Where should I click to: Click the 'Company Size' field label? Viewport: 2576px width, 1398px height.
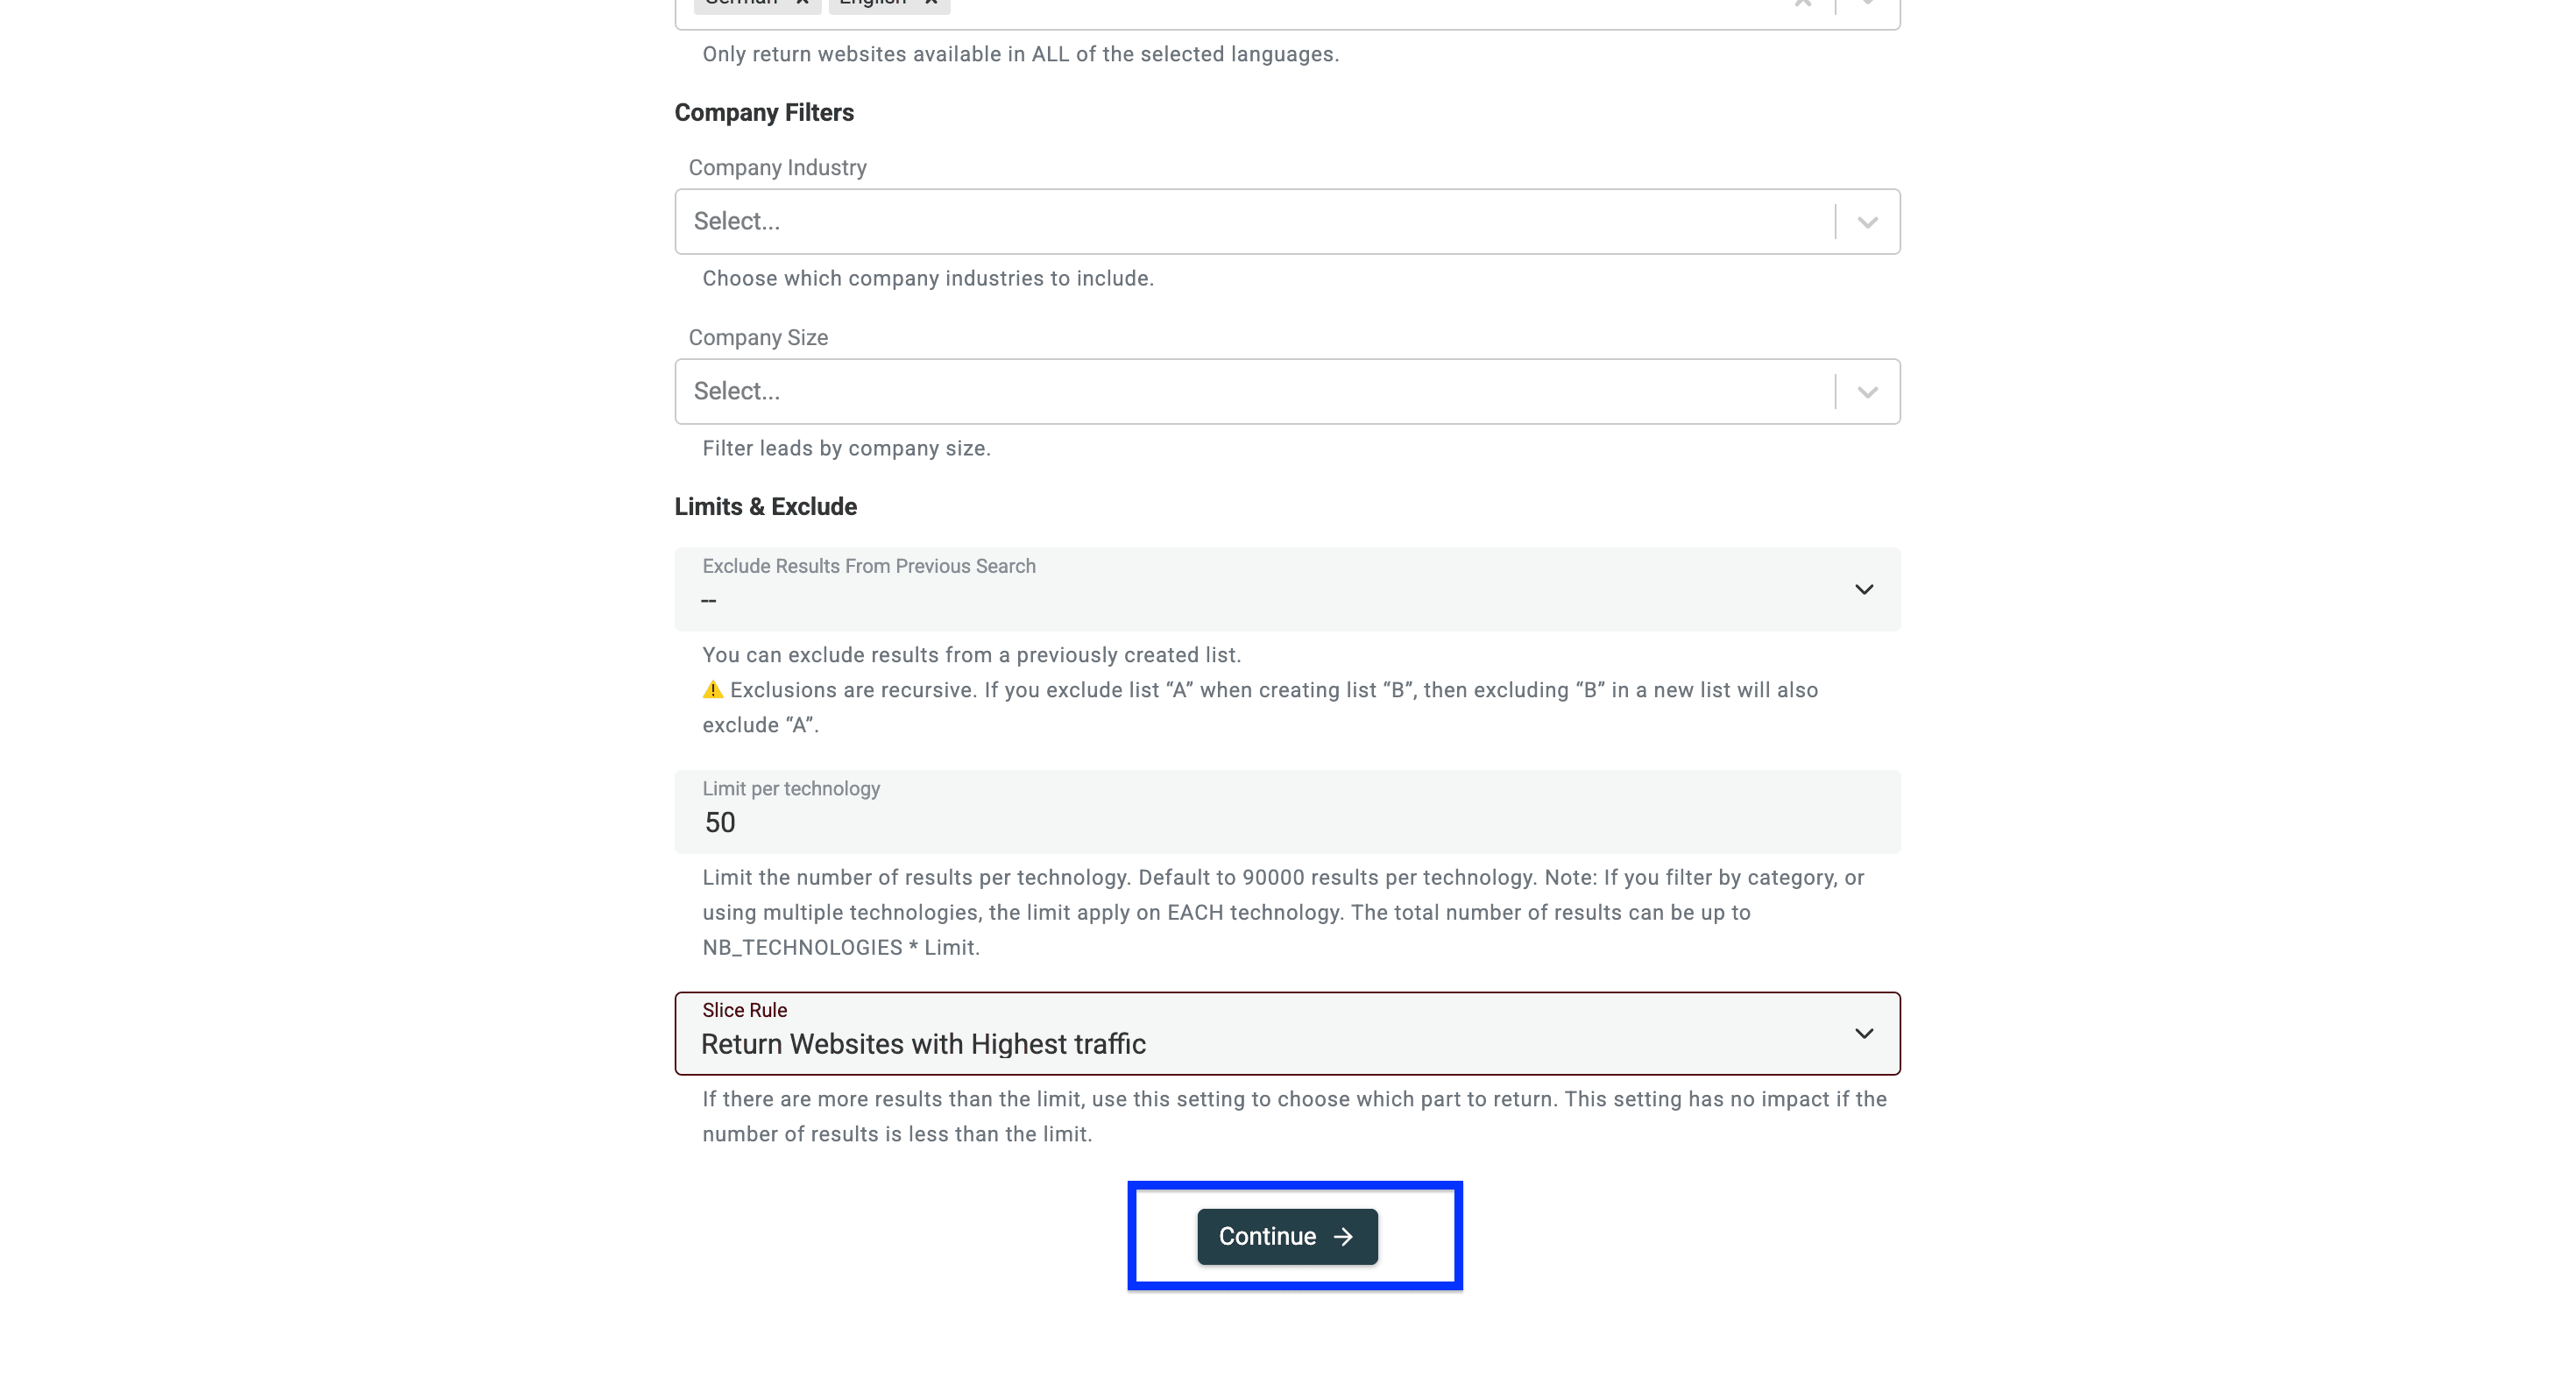[x=758, y=338]
